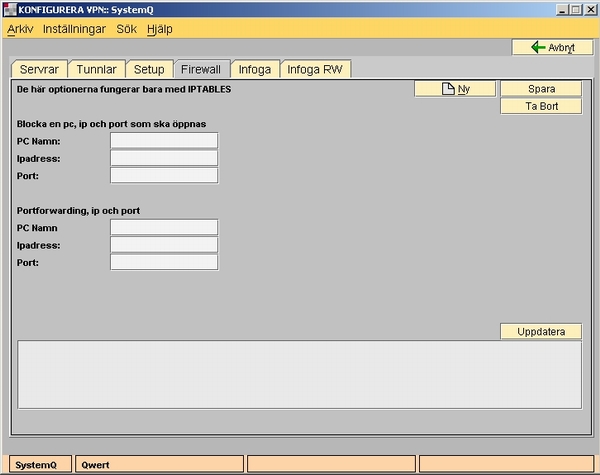Click the Avbryt button with green arrow

pyautogui.click(x=544, y=47)
